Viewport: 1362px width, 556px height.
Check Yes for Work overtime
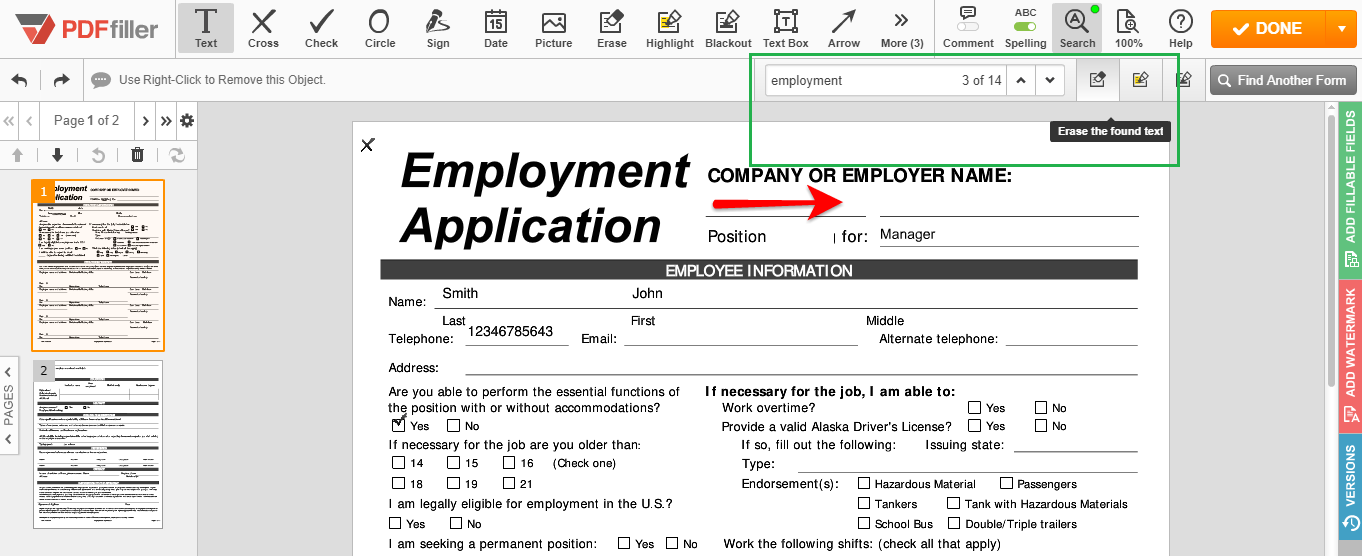(974, 407)
